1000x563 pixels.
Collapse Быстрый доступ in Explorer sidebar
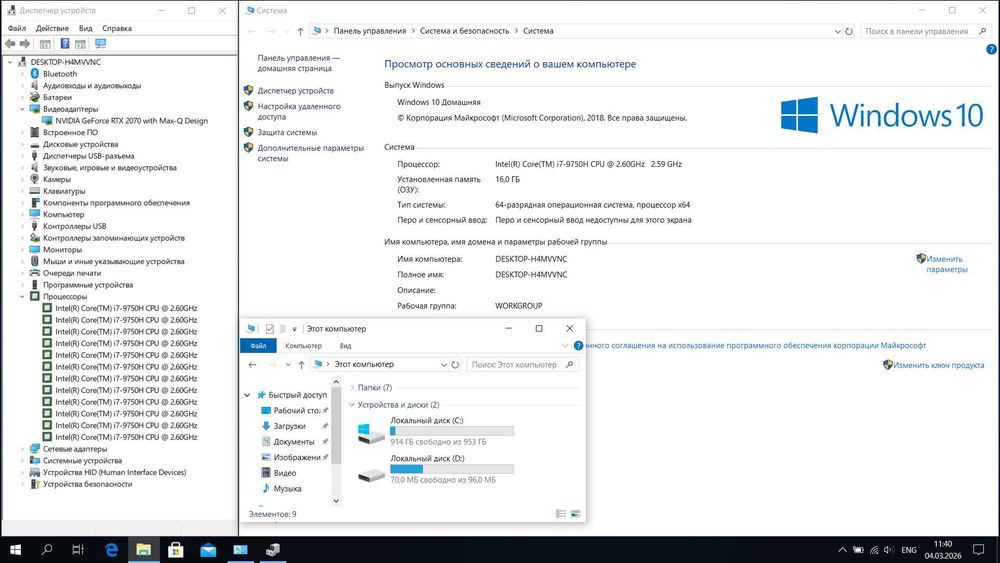point(247,395)
